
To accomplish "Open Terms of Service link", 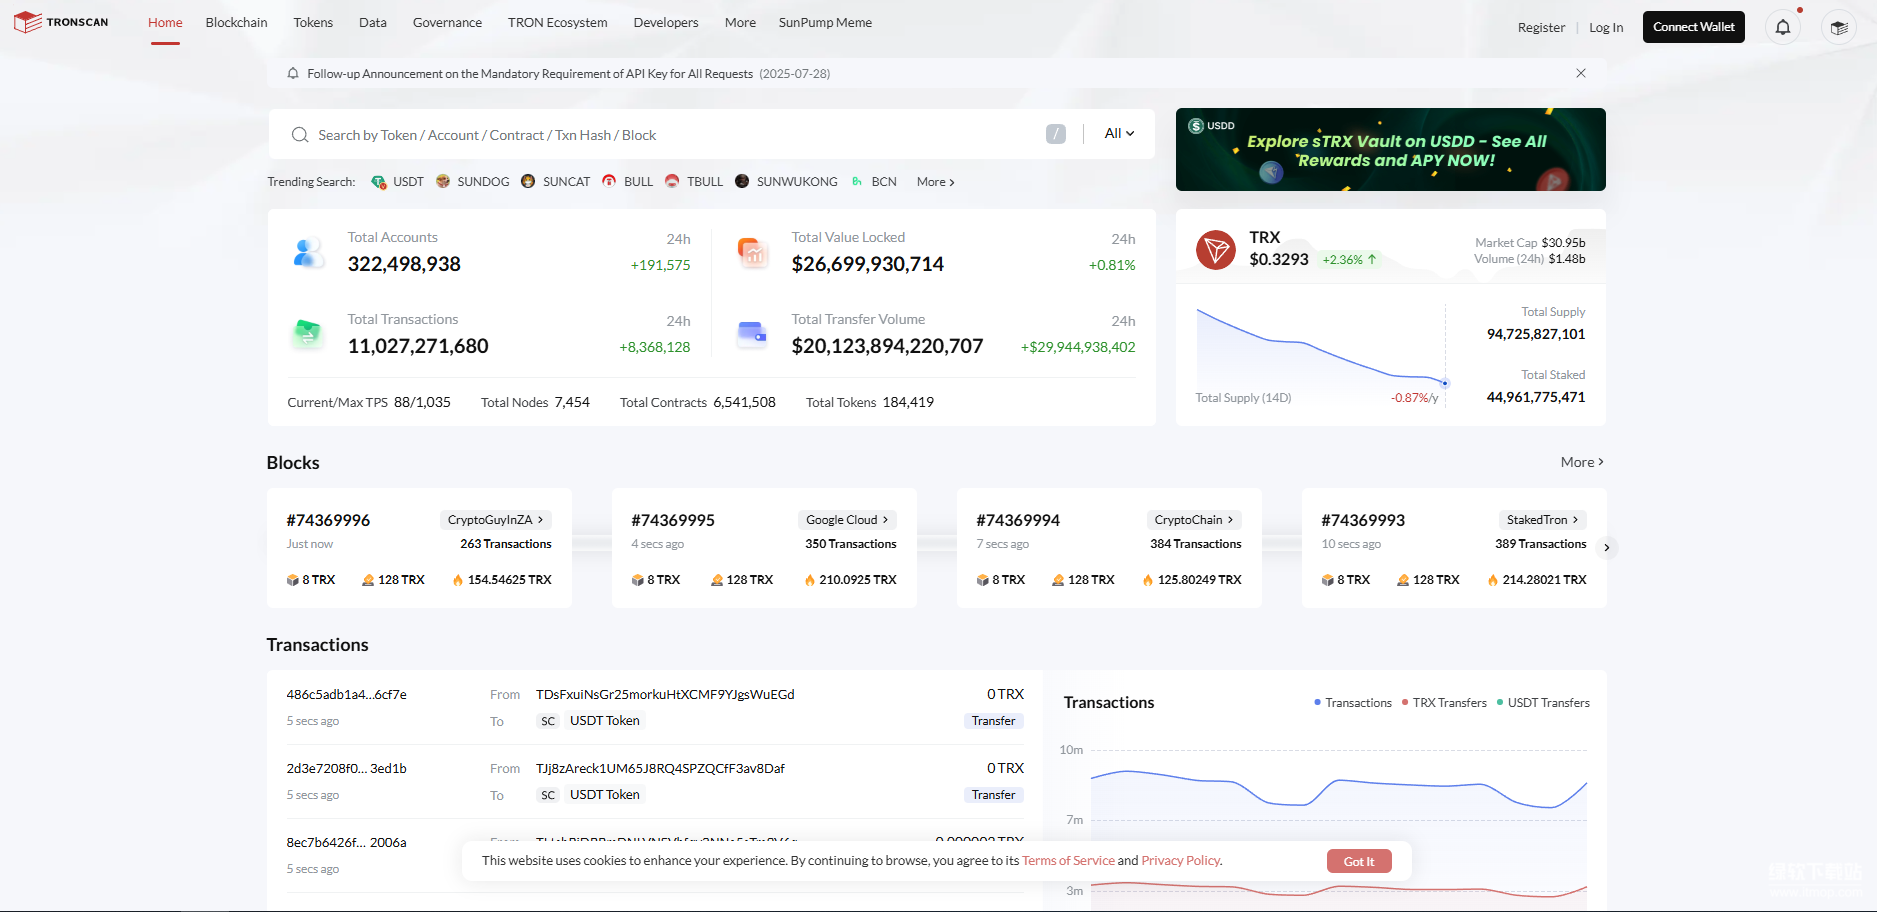I will click(1068, 861).
